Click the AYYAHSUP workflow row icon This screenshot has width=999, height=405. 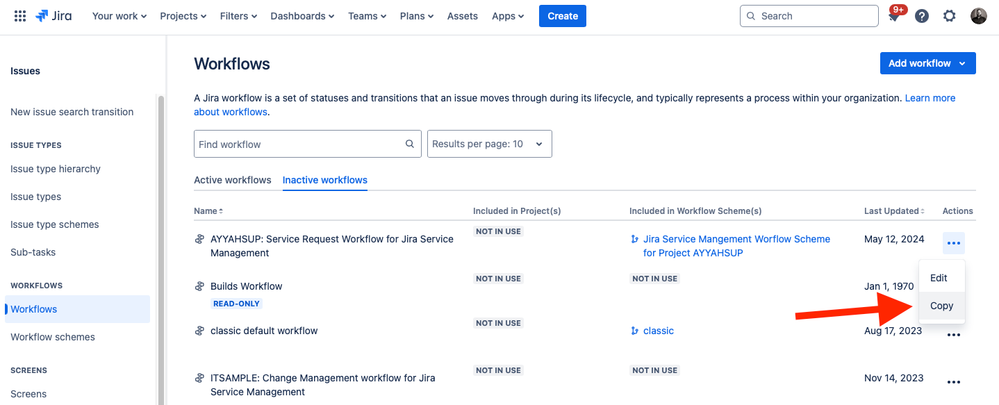click(199, 239)
